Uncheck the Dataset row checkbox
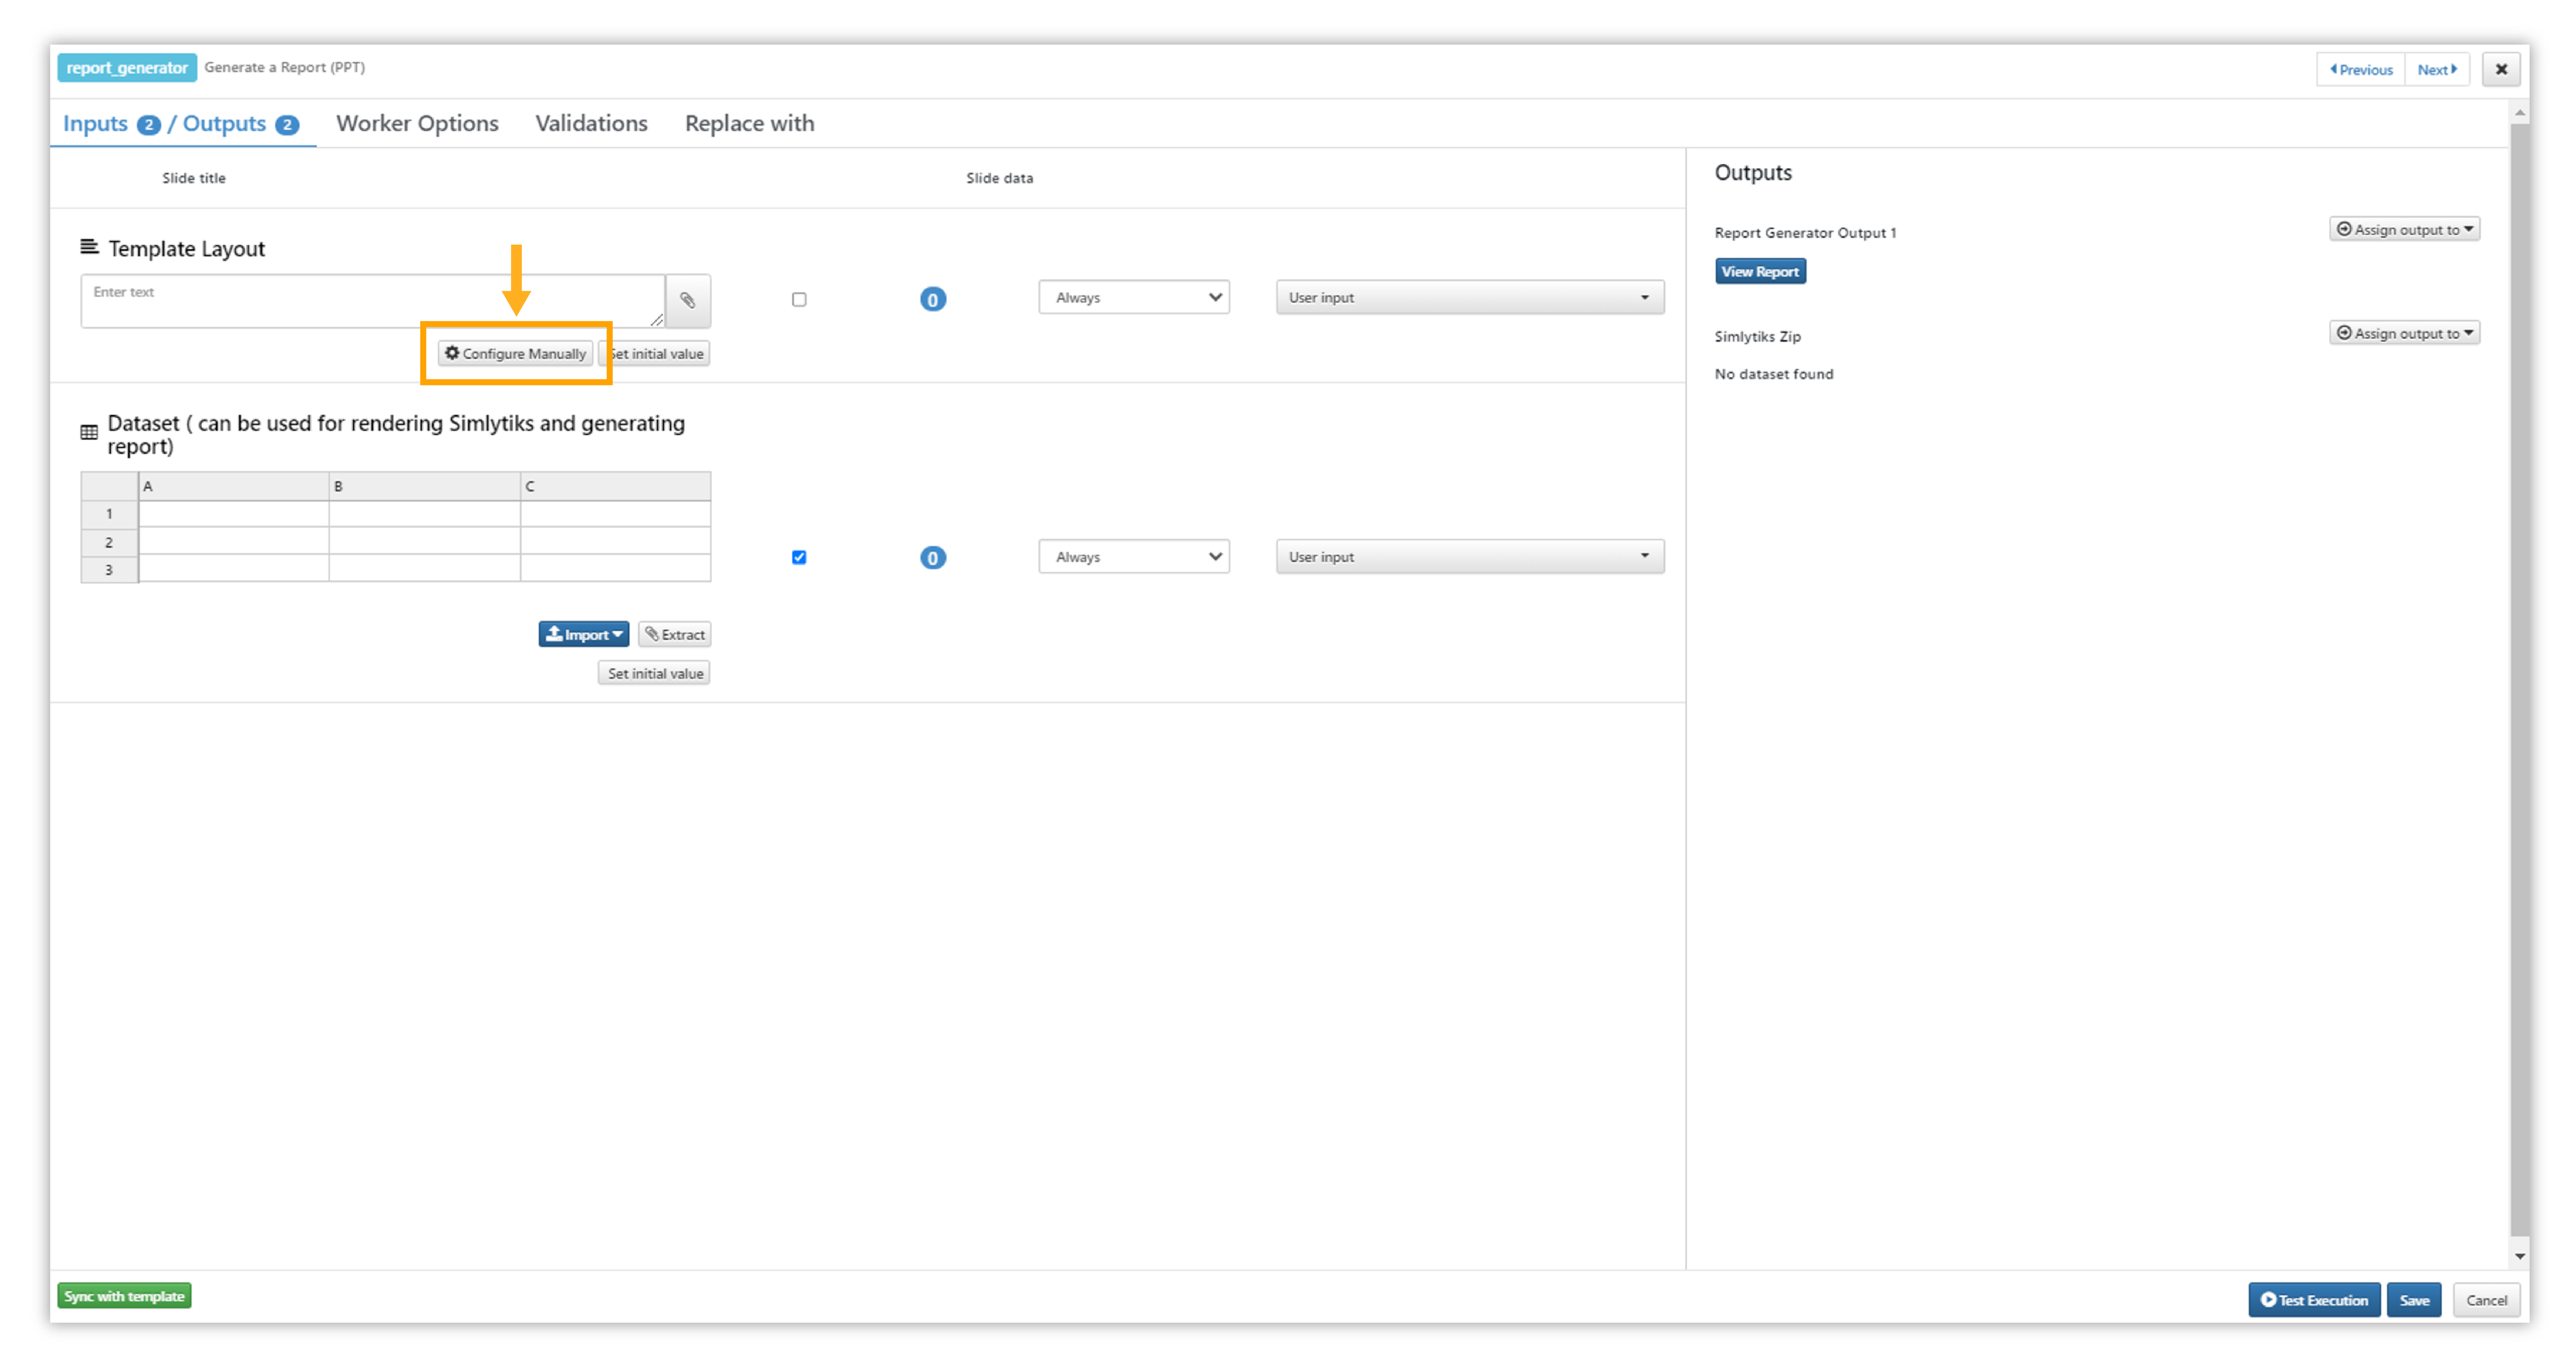This screenshot has width=2576, height=1370. click(799, 558)
